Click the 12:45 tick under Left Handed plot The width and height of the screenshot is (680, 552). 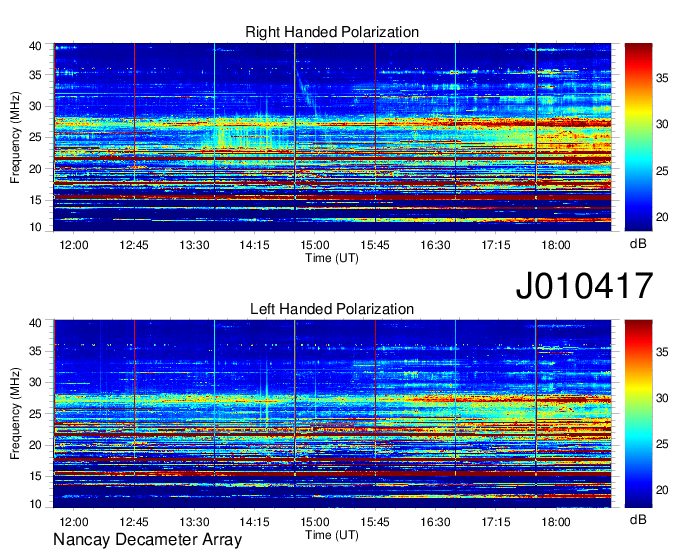pyautogui.click(x=134, y=522)
